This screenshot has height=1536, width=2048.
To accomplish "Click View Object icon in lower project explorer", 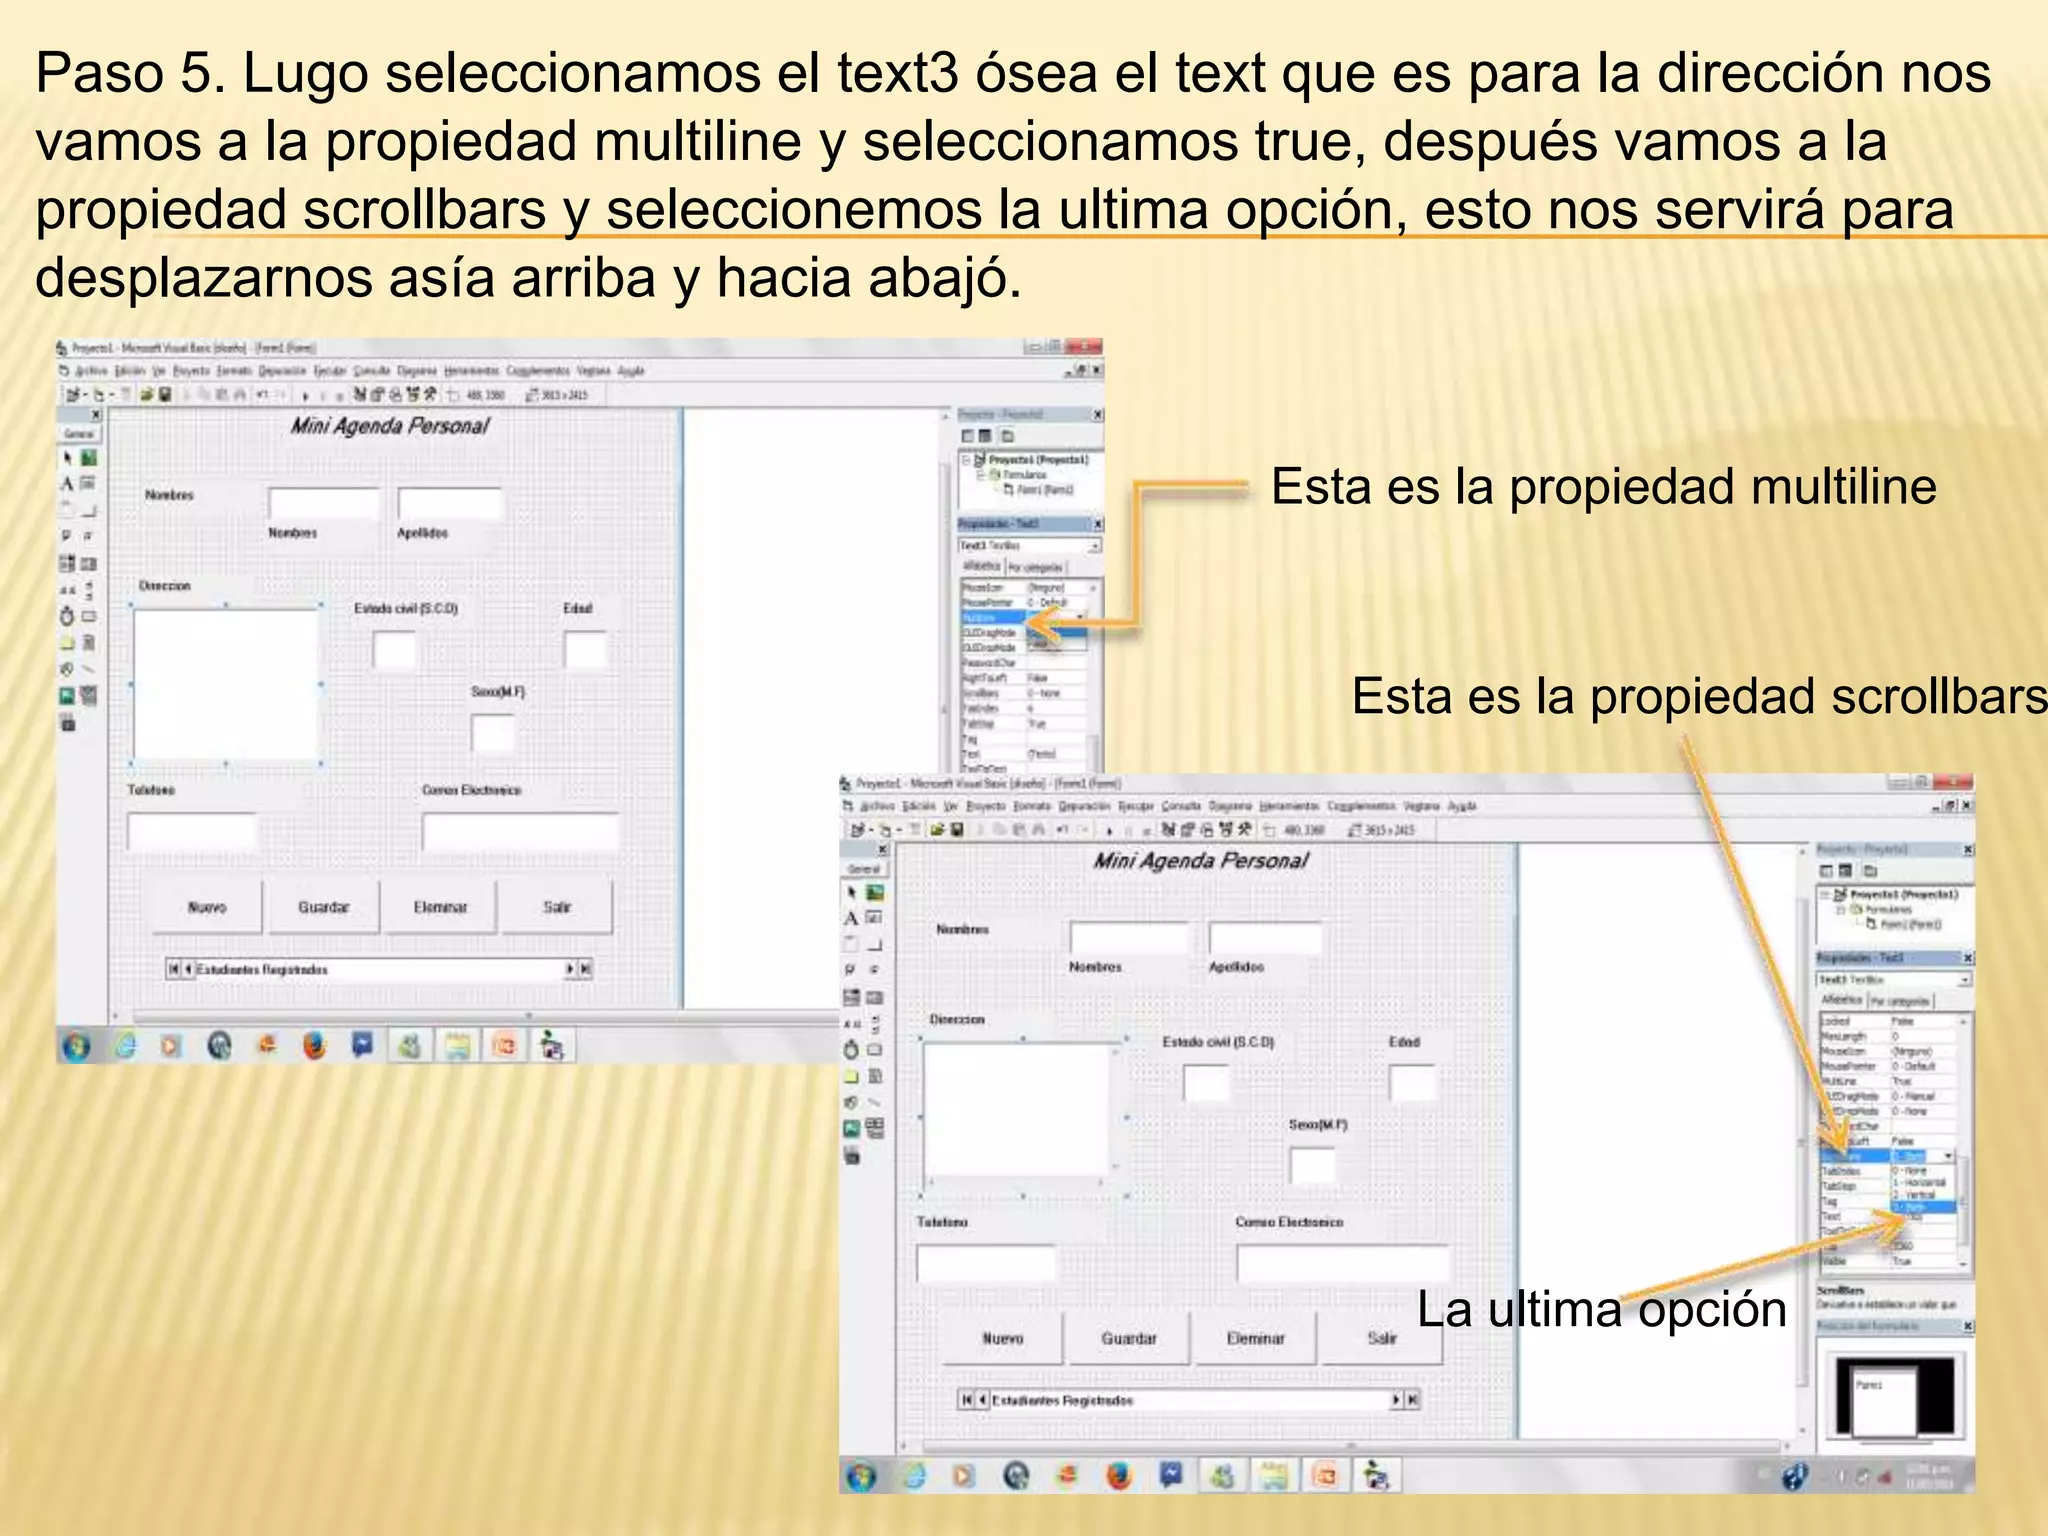I will coord(1846,871).
